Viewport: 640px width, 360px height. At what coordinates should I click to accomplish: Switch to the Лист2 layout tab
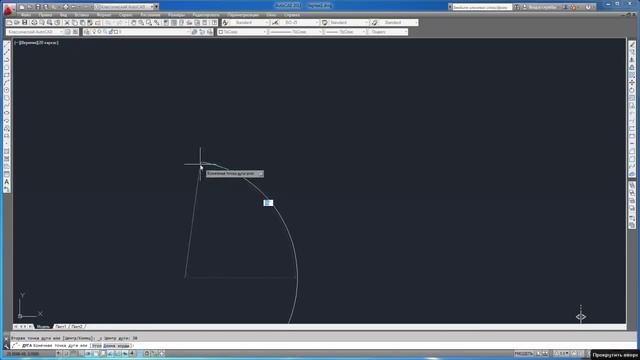[77, 327]
